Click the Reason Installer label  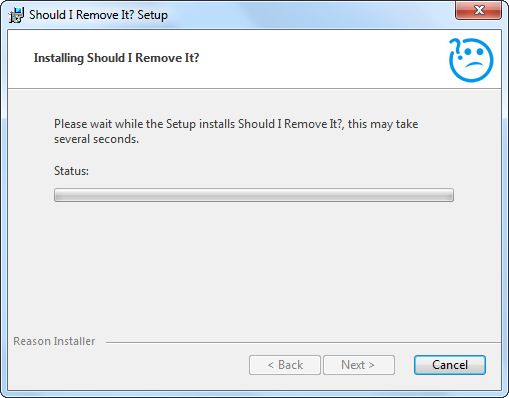(x=54, y=341)
